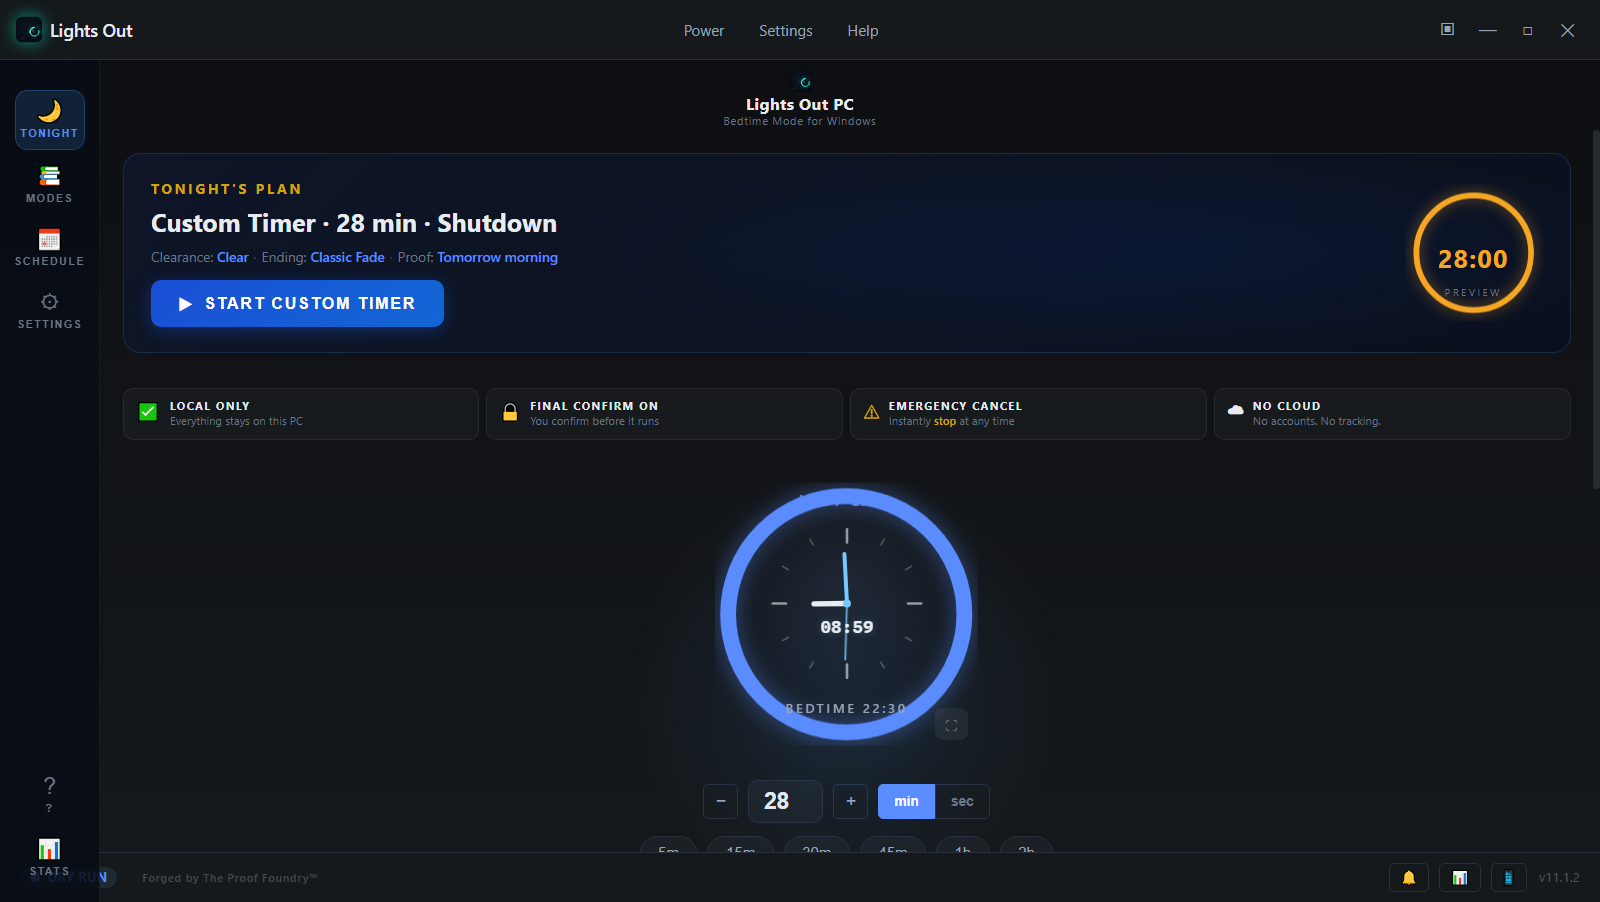Go to Modes in the sidebar
1600x902 pixels.
(x=49, y=184)
